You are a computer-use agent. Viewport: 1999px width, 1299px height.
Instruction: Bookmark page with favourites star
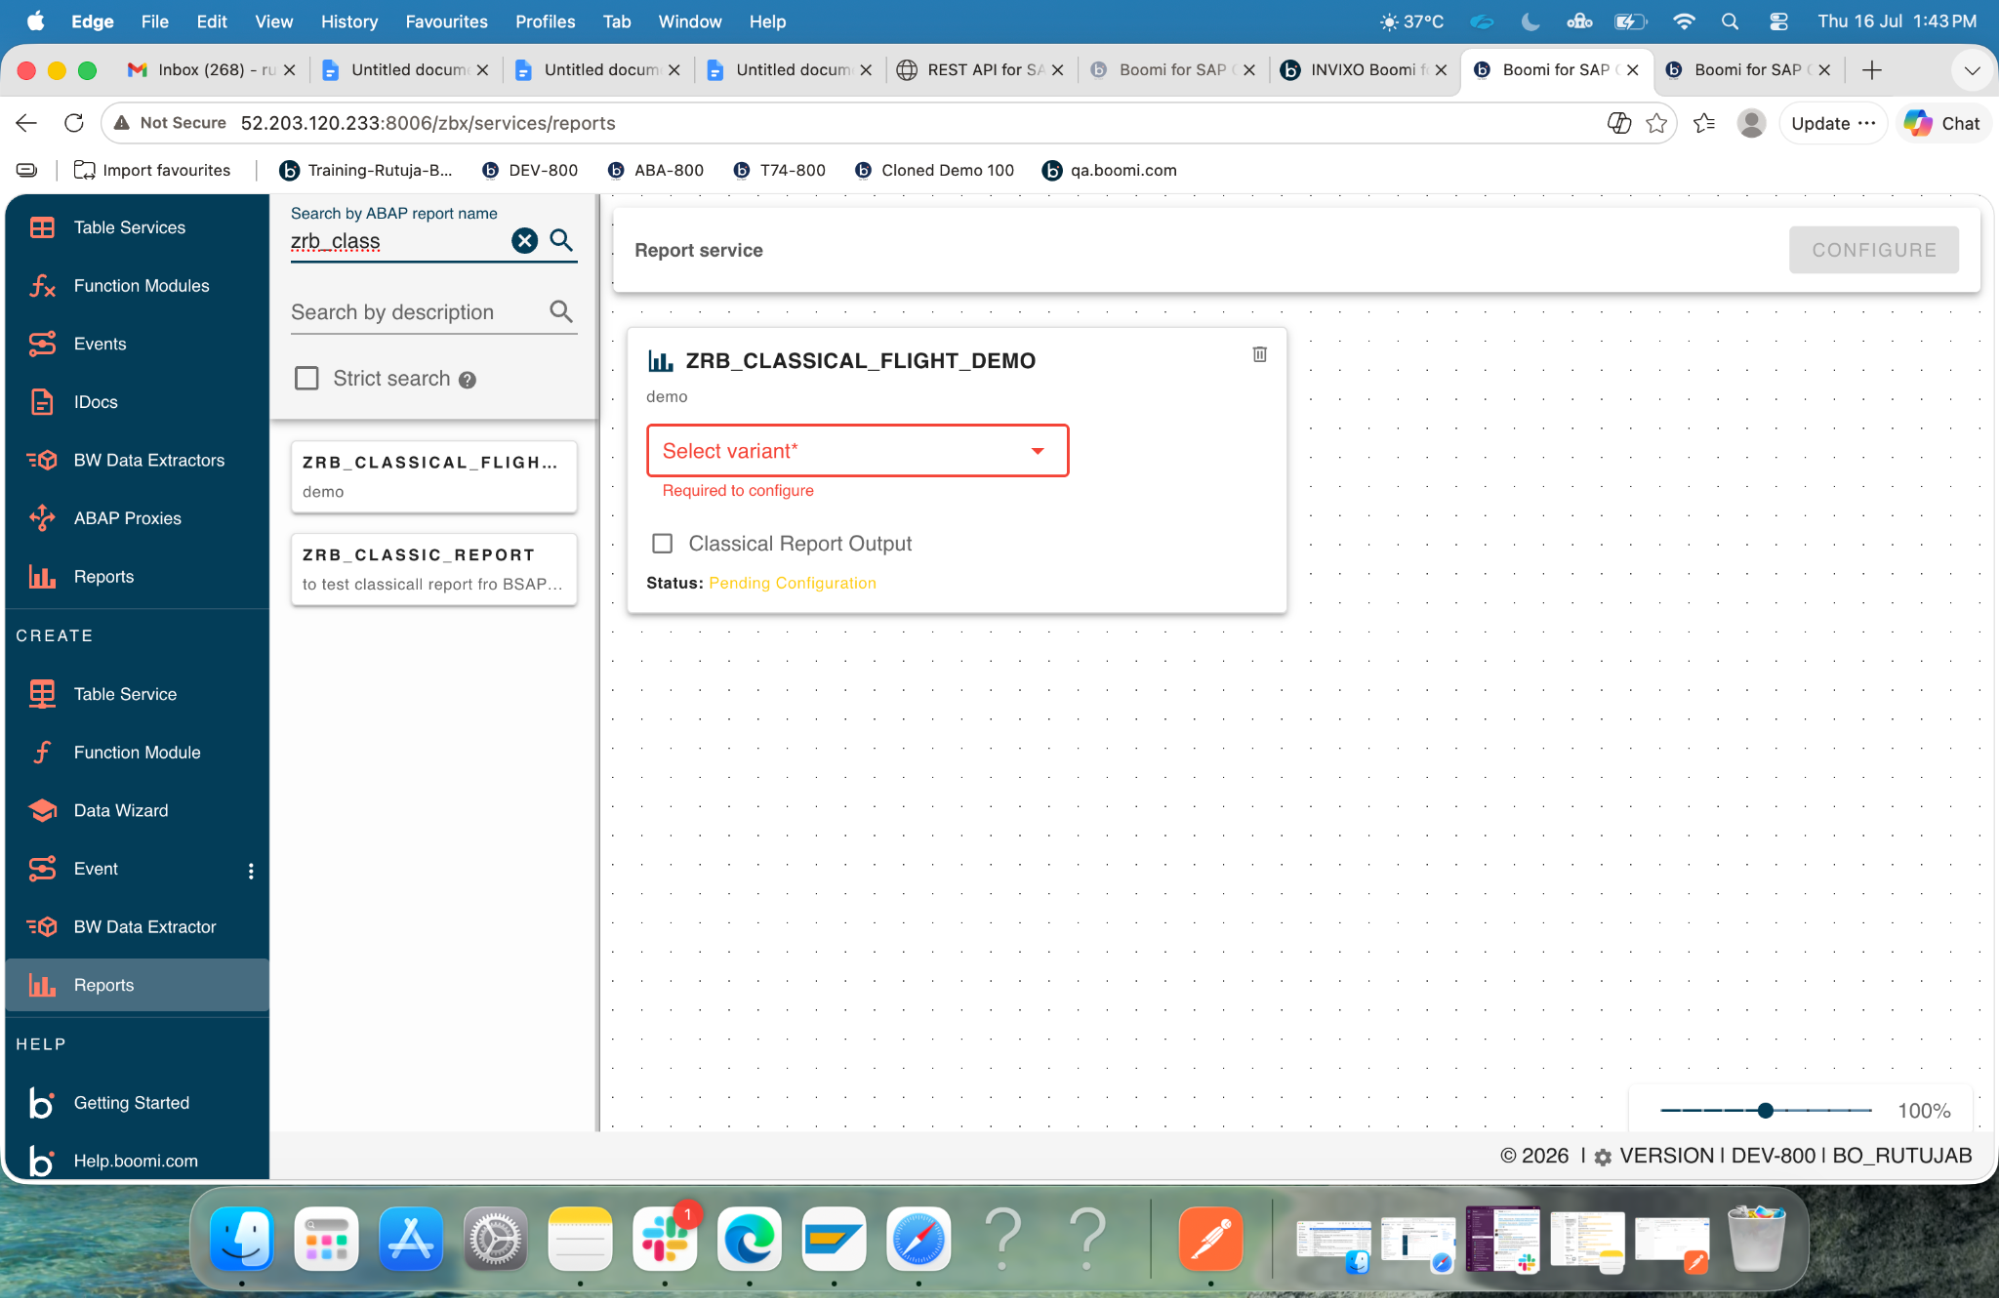(1657, 123)
